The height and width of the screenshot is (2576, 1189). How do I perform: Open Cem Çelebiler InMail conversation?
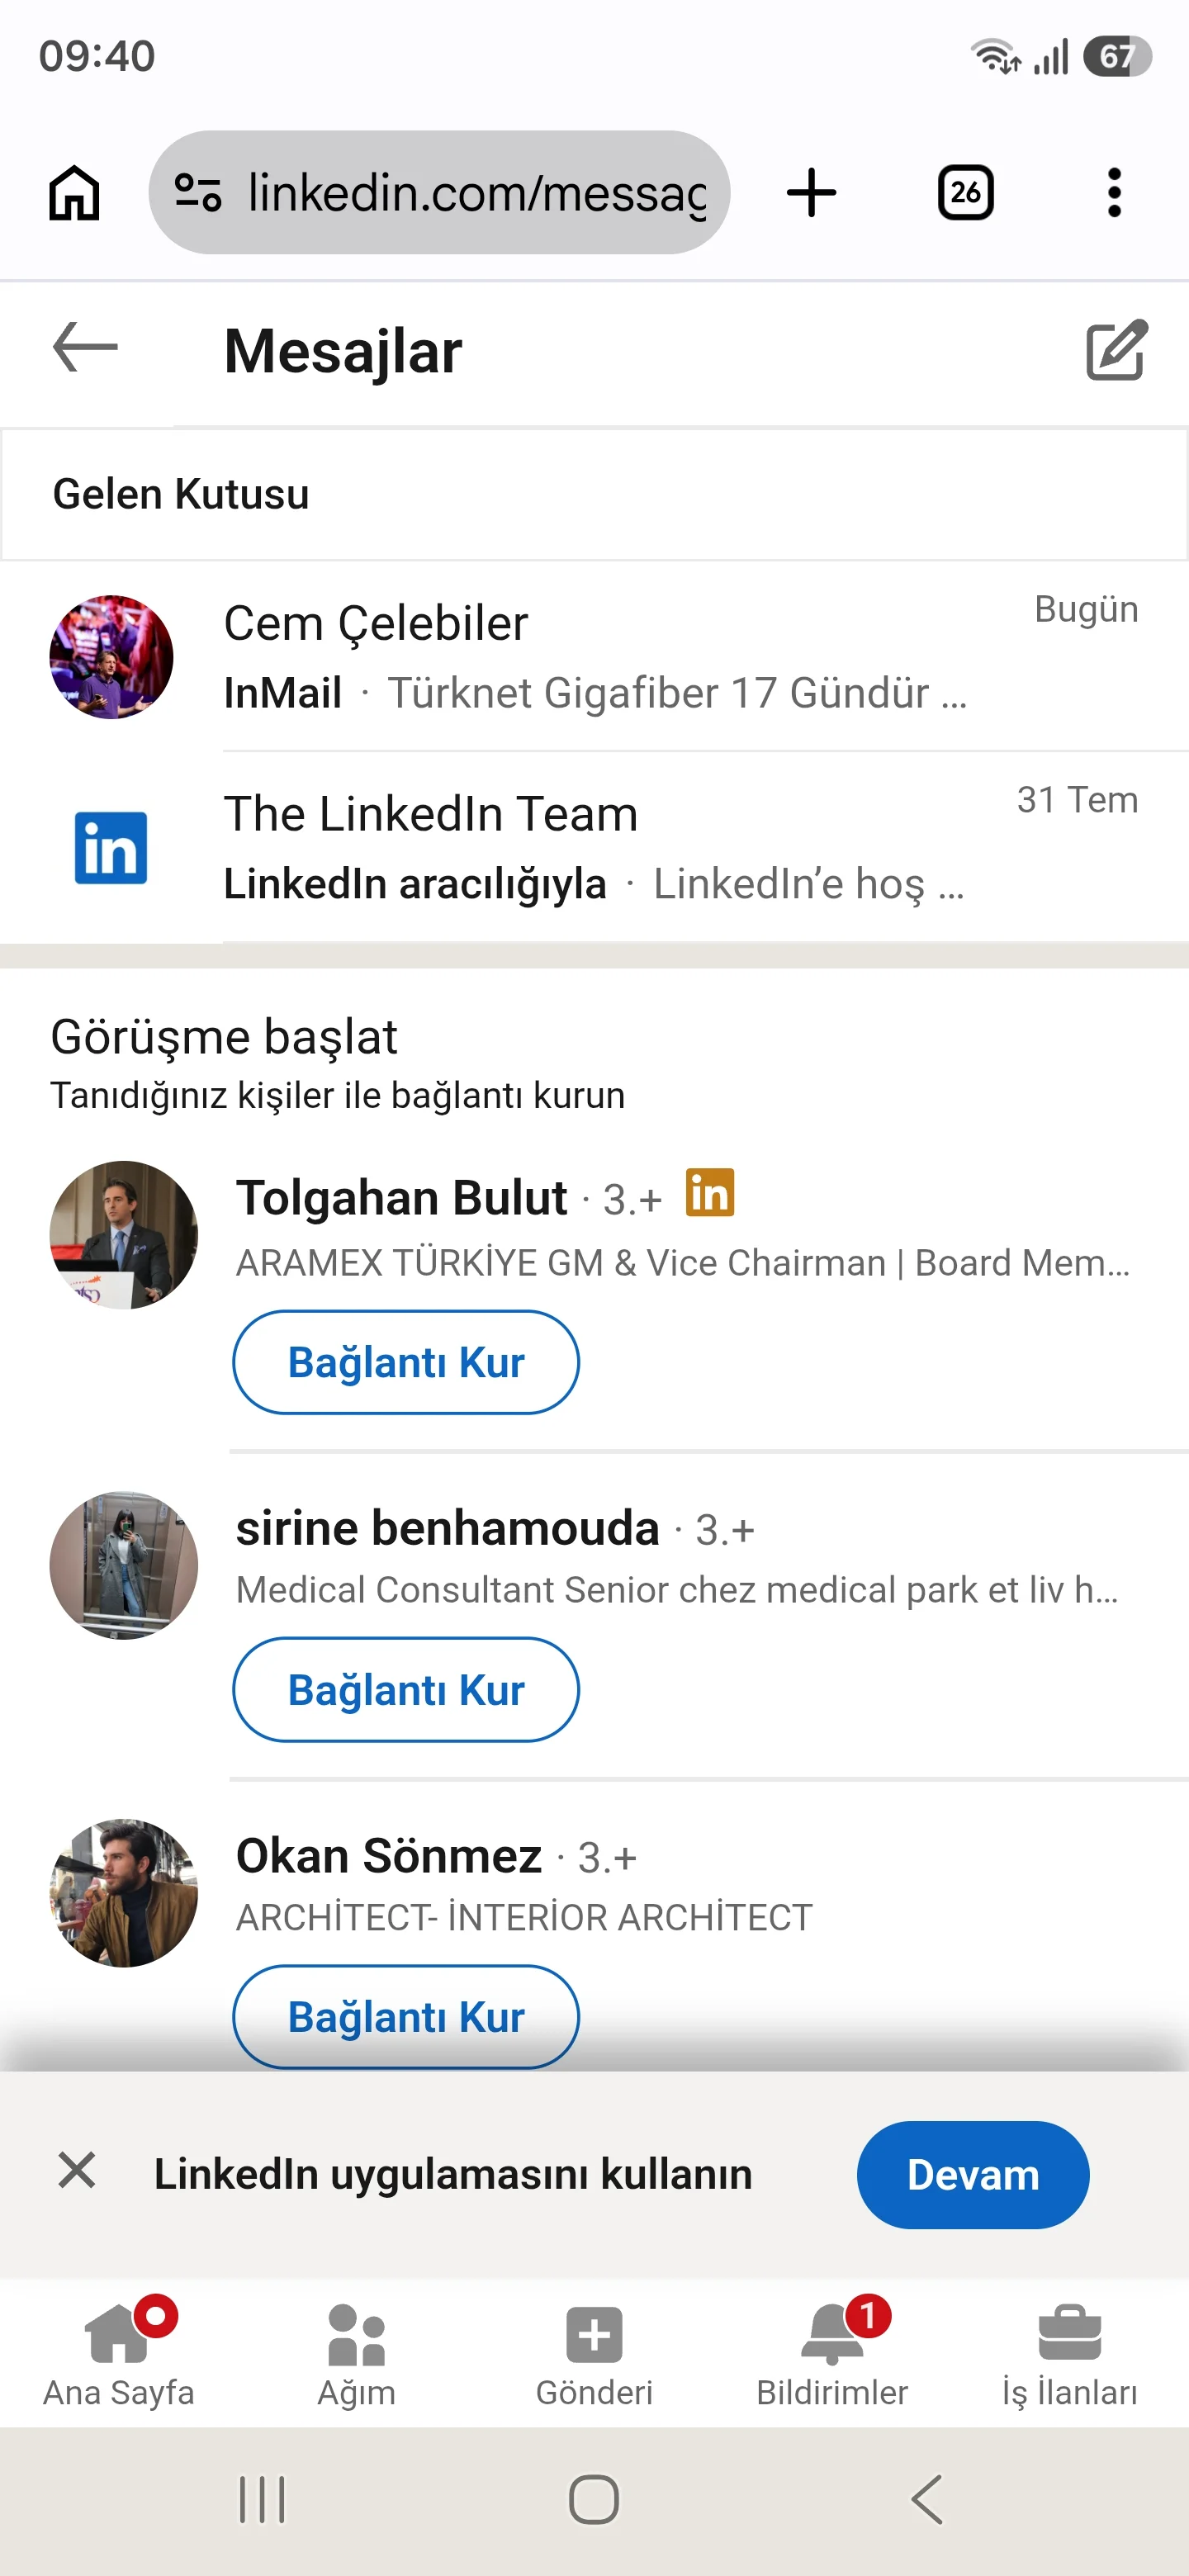594,656
